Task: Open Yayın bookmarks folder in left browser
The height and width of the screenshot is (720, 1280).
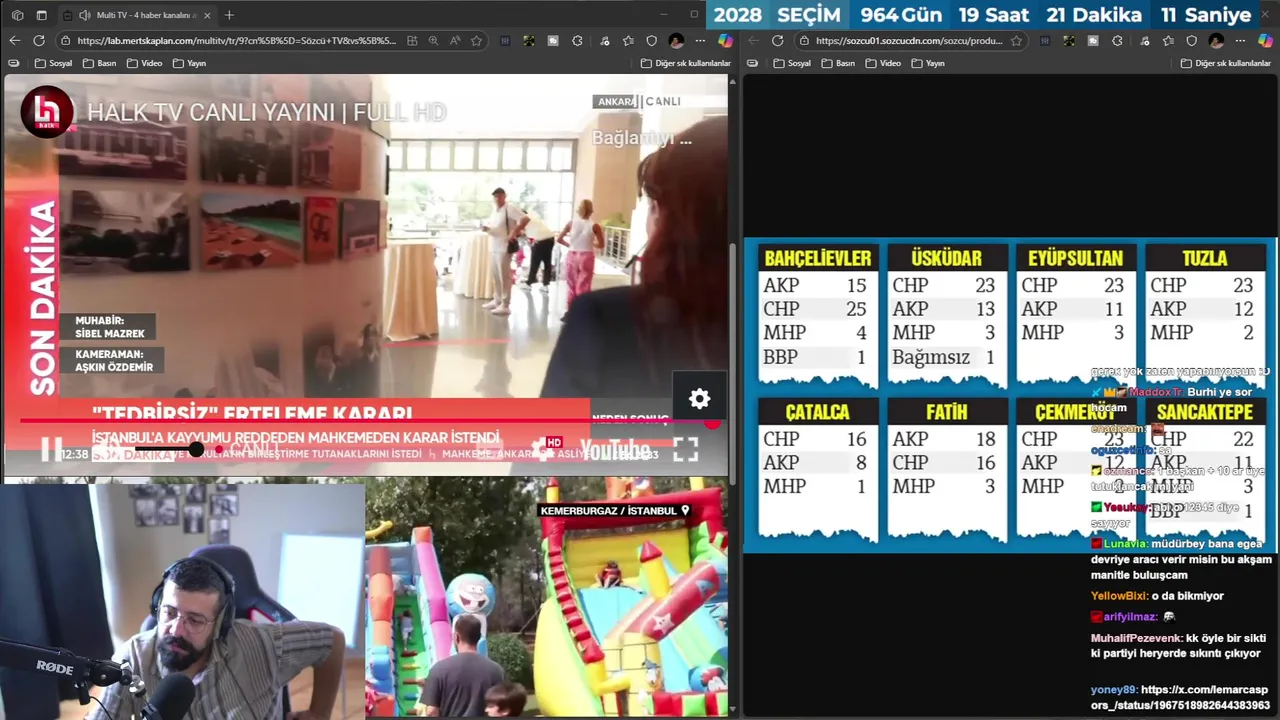Action: pyautogui.click(x=189, y=63)
